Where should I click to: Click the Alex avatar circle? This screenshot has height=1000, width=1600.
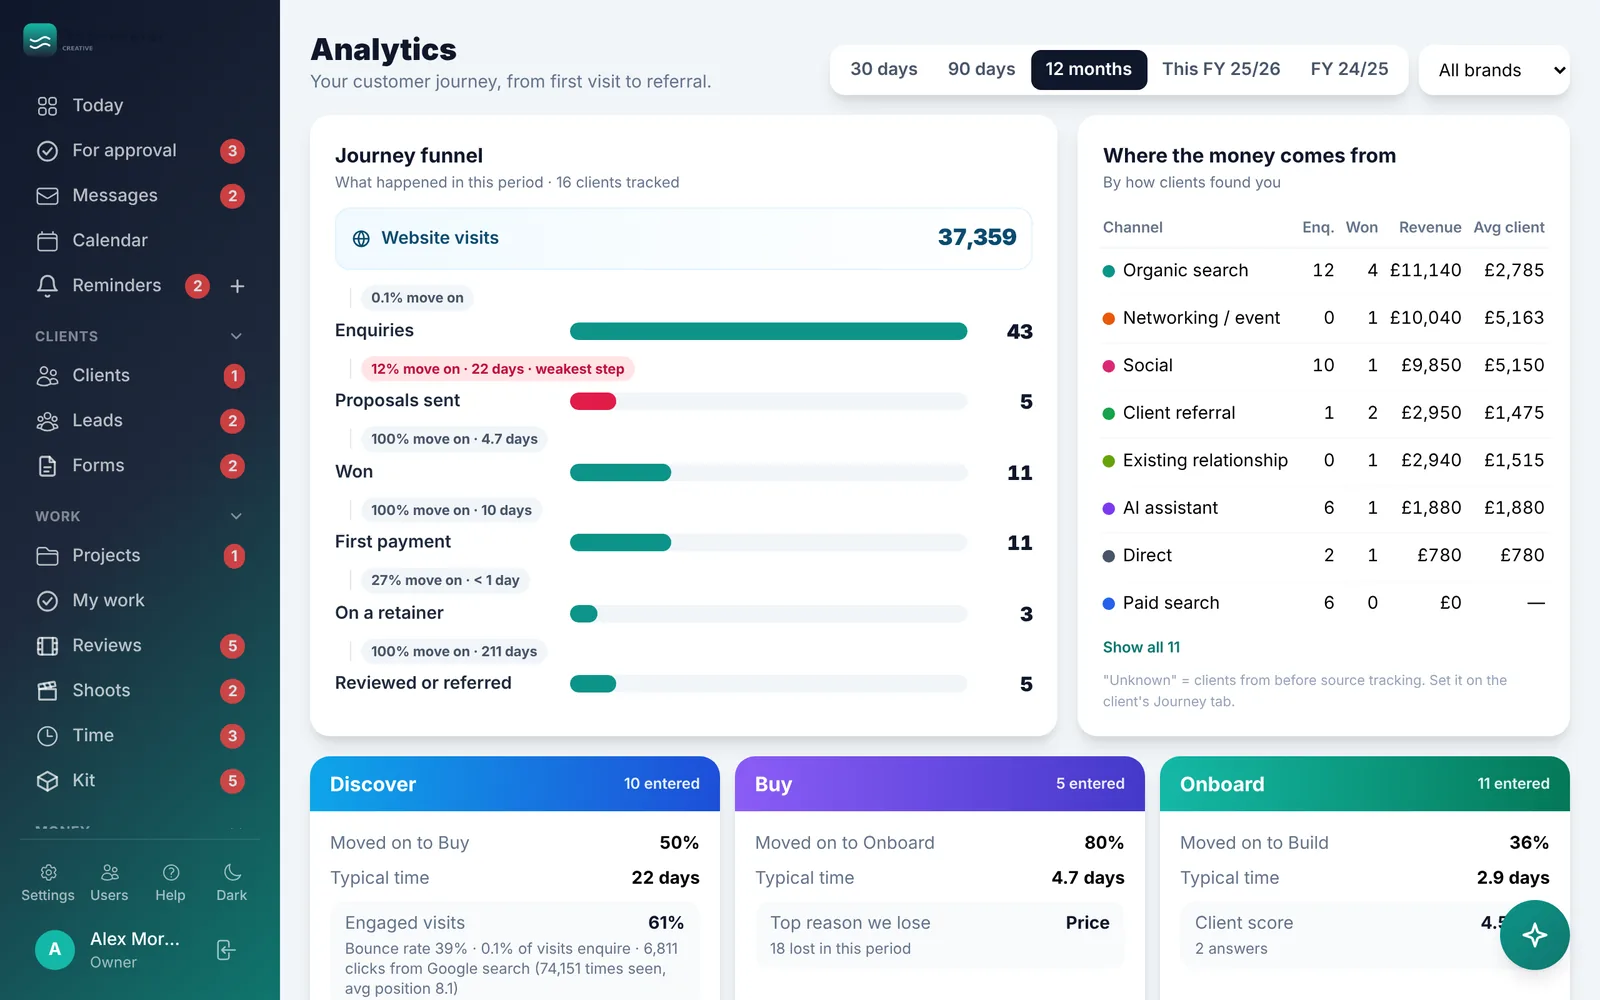(55, 950)
